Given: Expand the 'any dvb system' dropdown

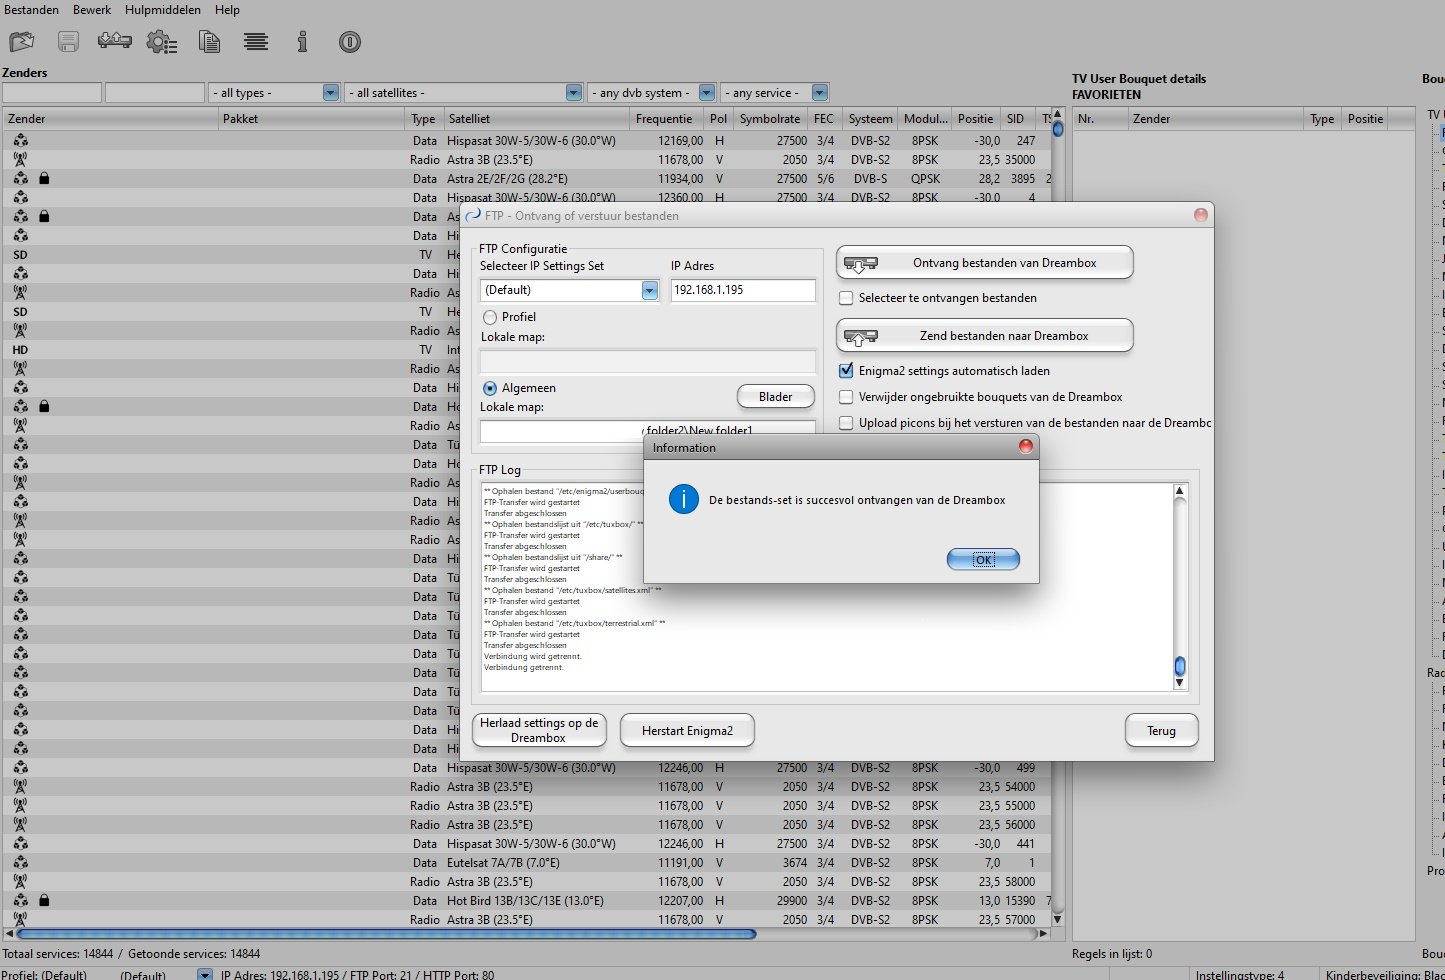Looking at the screenshot, I should coord(706,93).
